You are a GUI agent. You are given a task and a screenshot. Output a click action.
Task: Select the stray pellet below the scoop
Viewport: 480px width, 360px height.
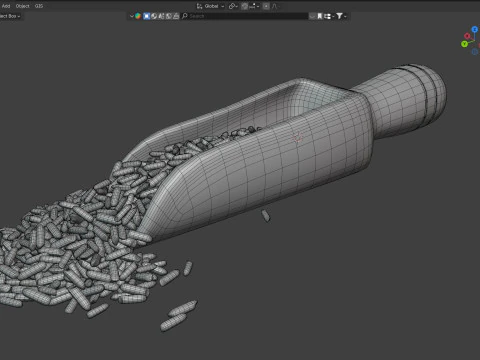tap(265, 215)
